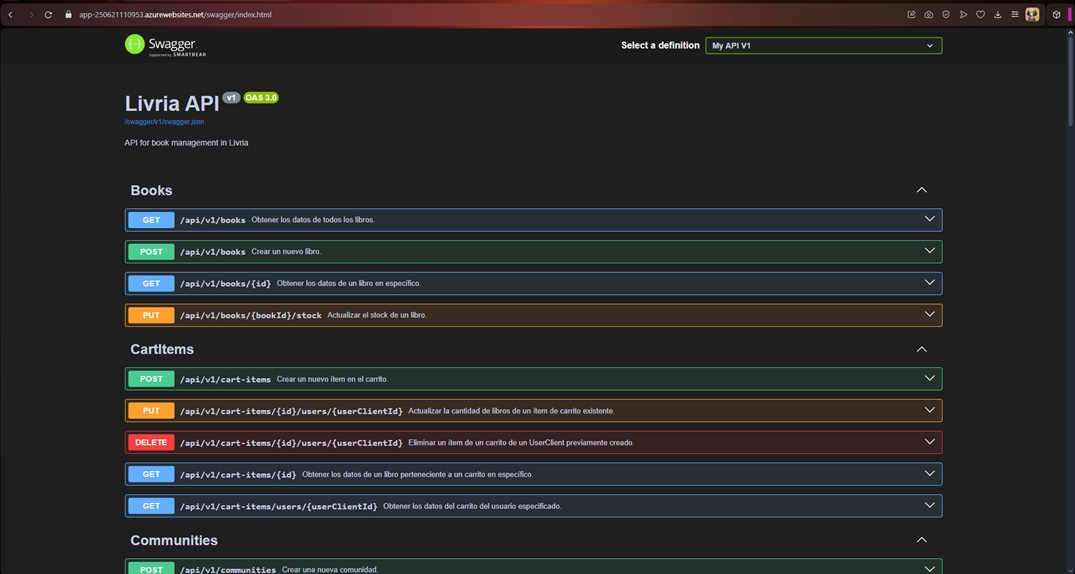
Task: Reload the Swagger page
Action: pos(49,14)
